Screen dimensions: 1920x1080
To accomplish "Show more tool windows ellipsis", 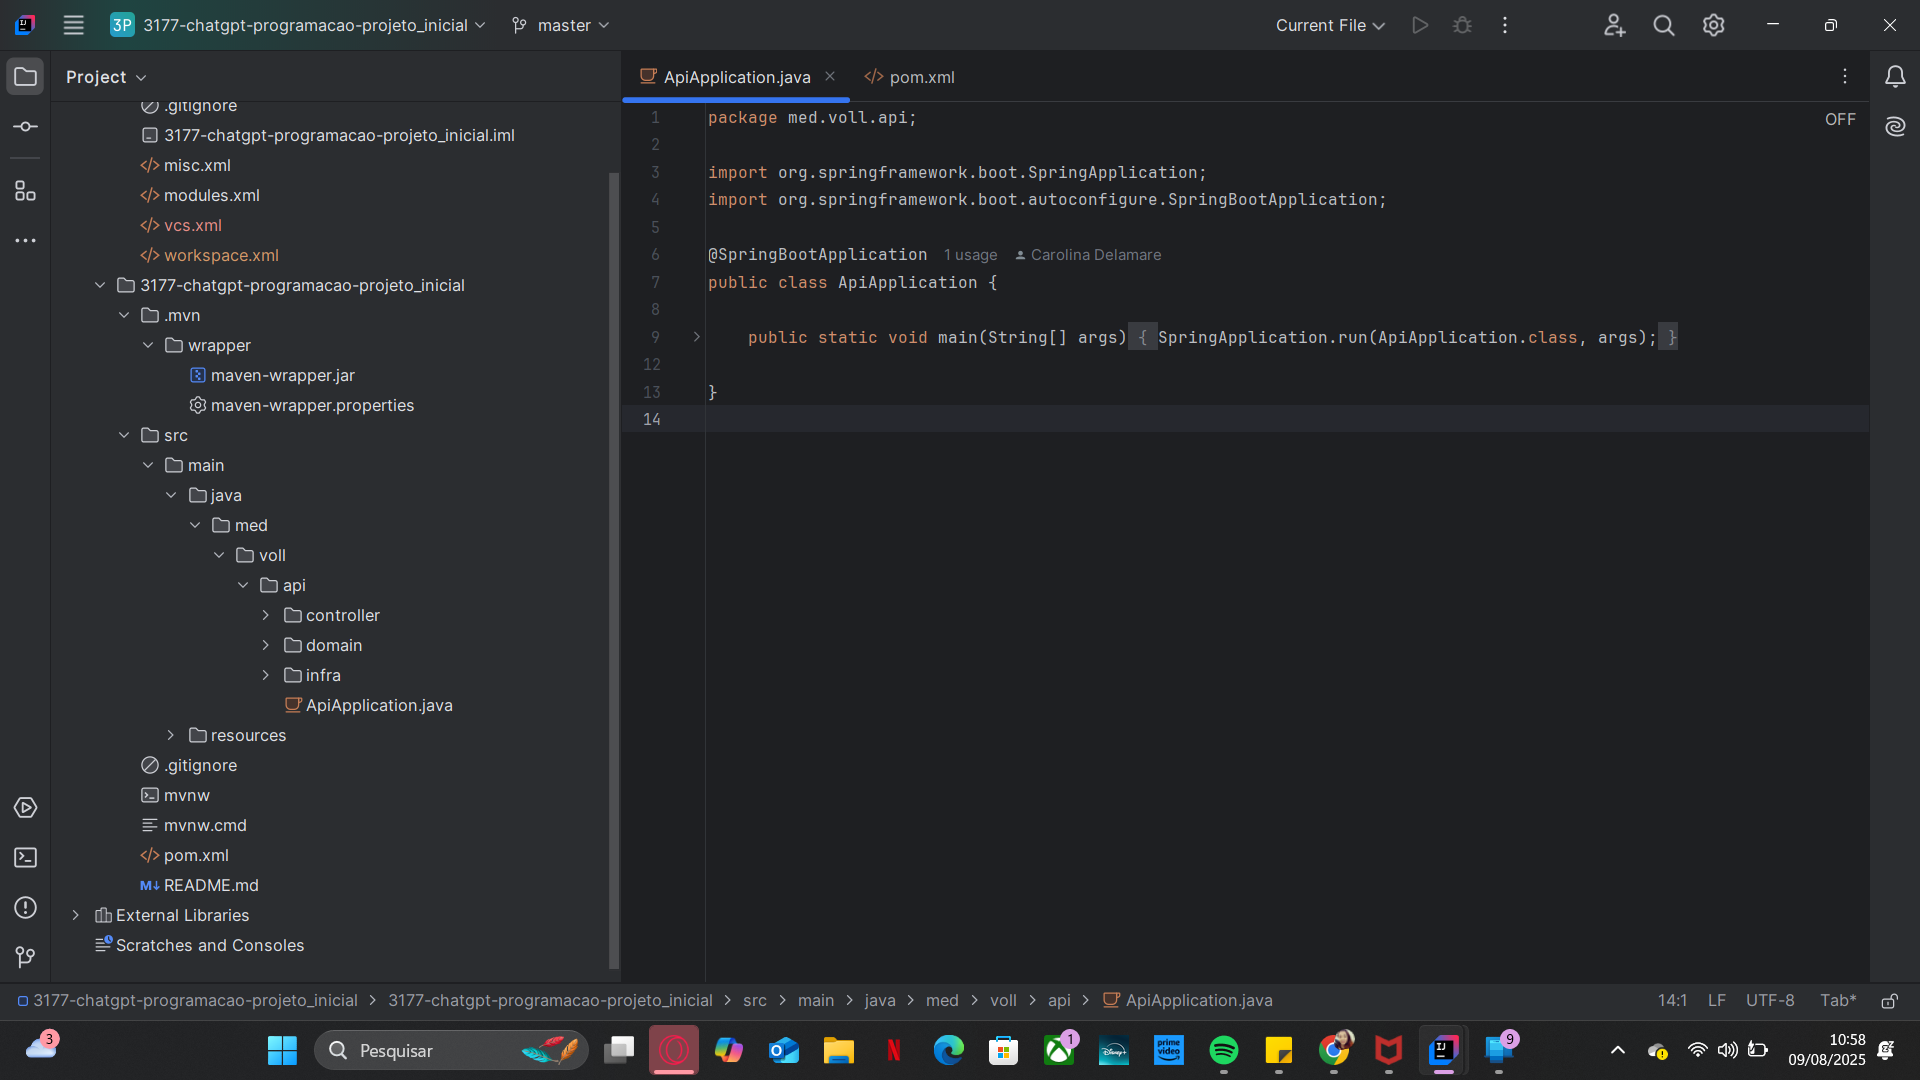I will pyautogui.click(x=26, y=241).
